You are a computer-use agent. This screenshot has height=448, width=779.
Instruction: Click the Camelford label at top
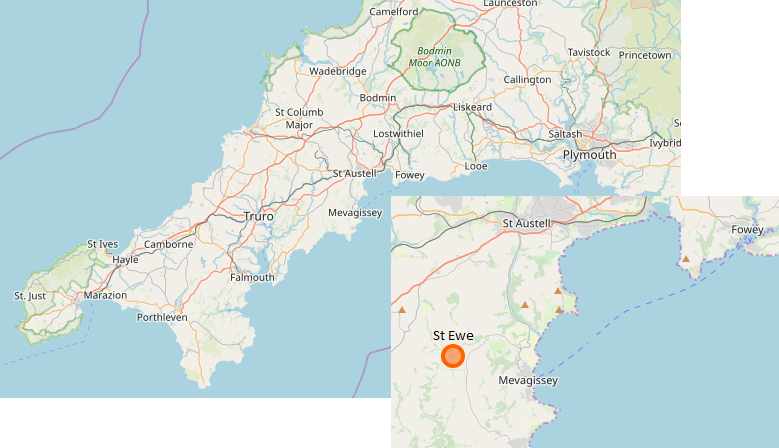coord(393,11)
